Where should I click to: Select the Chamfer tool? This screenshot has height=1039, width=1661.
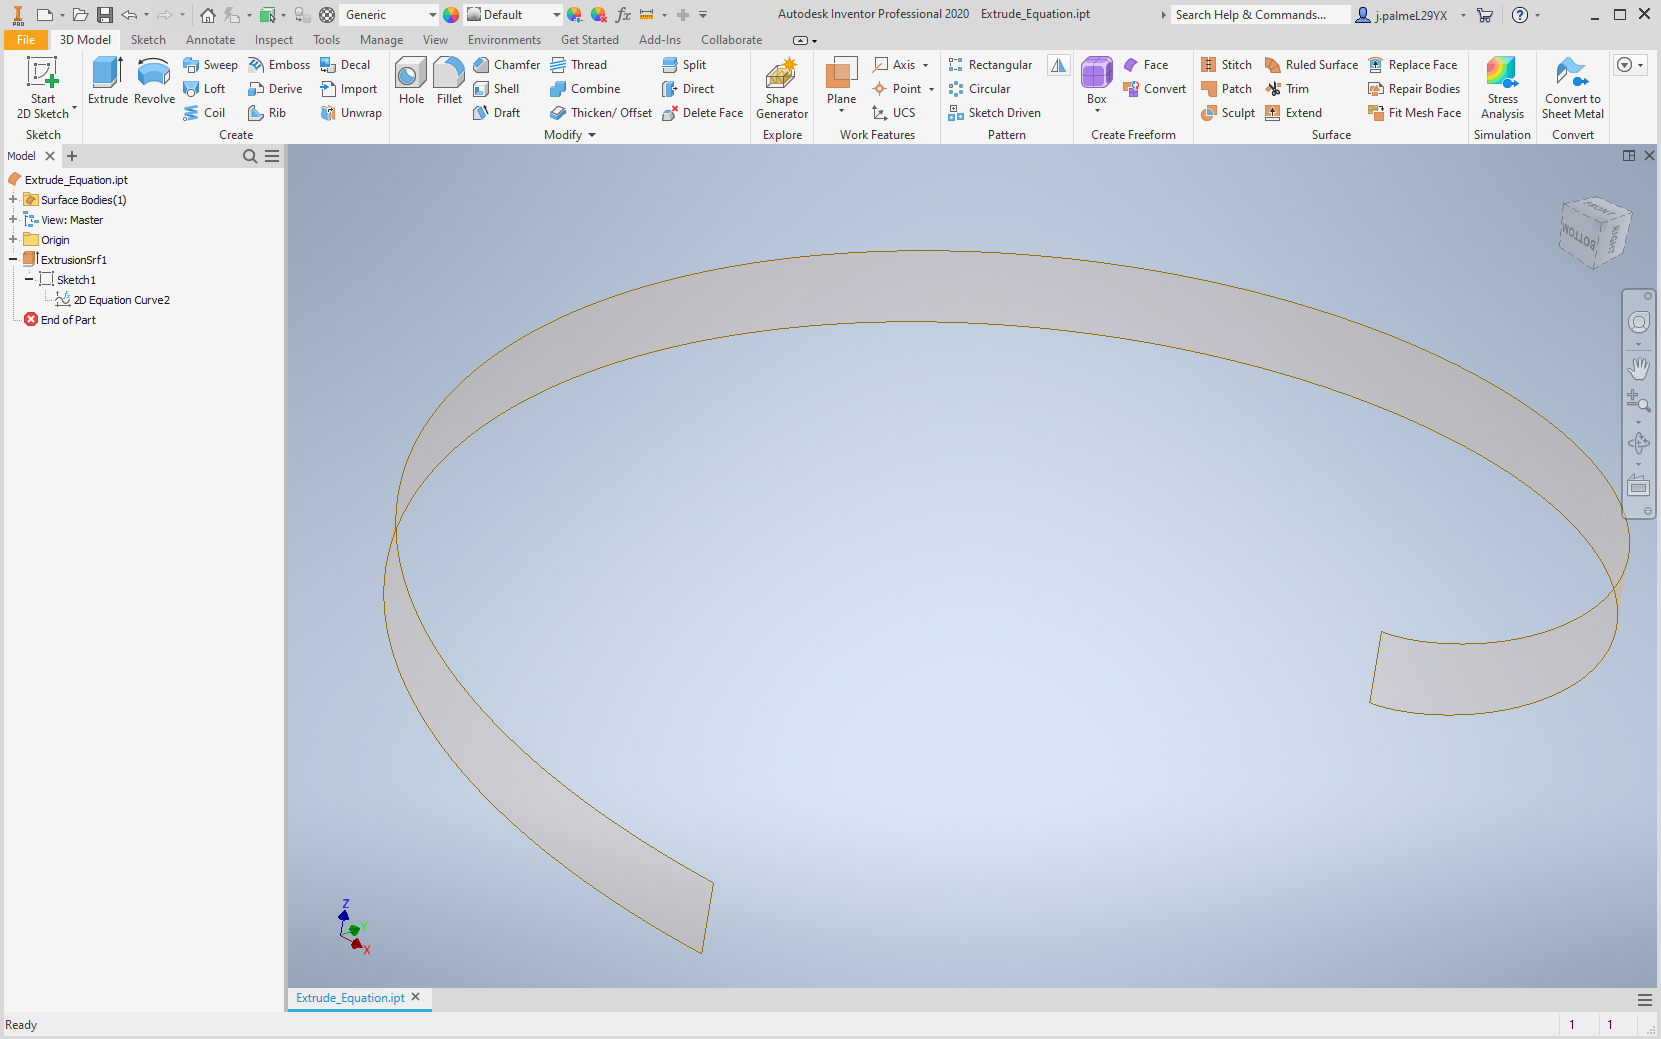pos(506,65)
